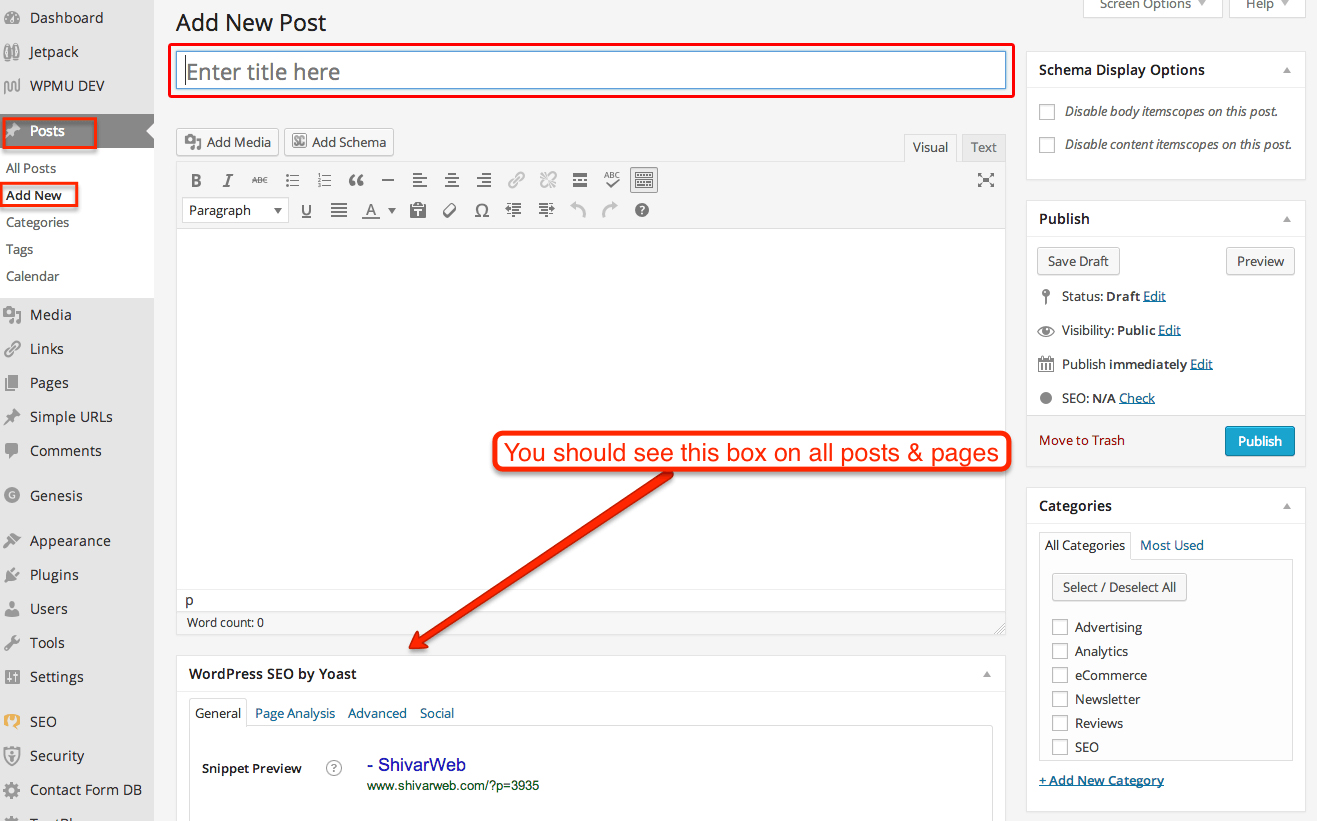Run the ABC spellcheck tool

[x=612, y=180]
